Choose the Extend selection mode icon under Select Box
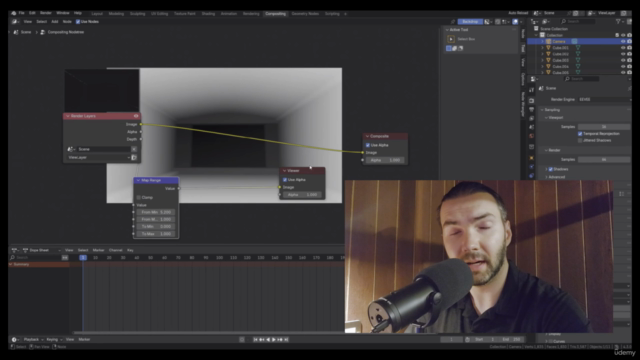Viewport: 640px width, 360px height. point(454,48)
